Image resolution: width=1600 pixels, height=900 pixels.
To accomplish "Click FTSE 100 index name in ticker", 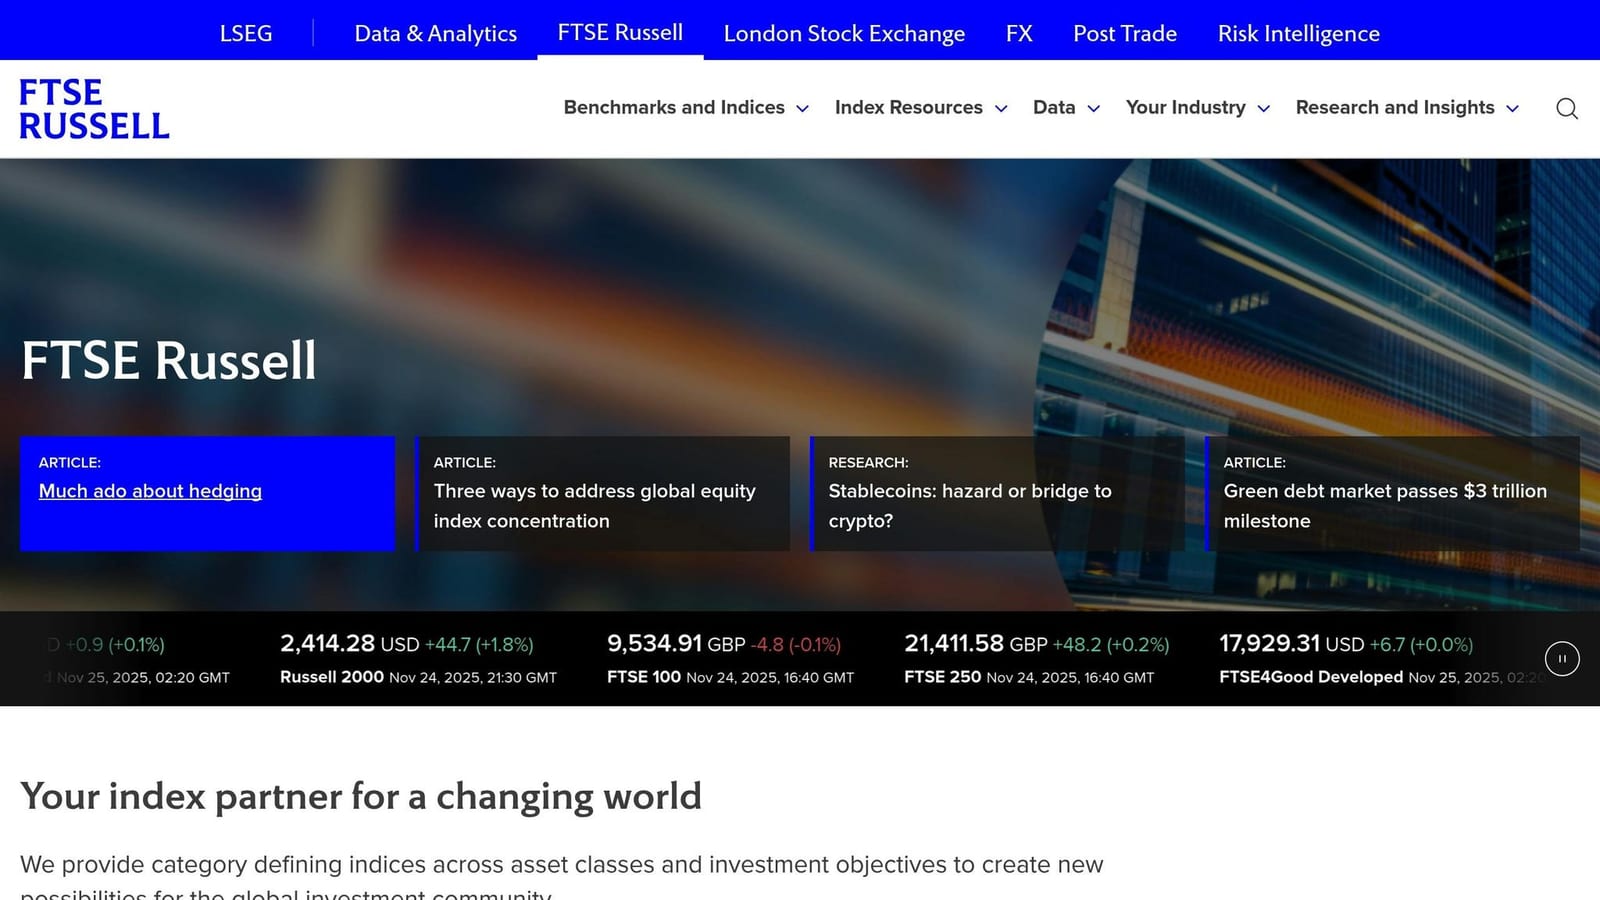I will pos(644,677).
